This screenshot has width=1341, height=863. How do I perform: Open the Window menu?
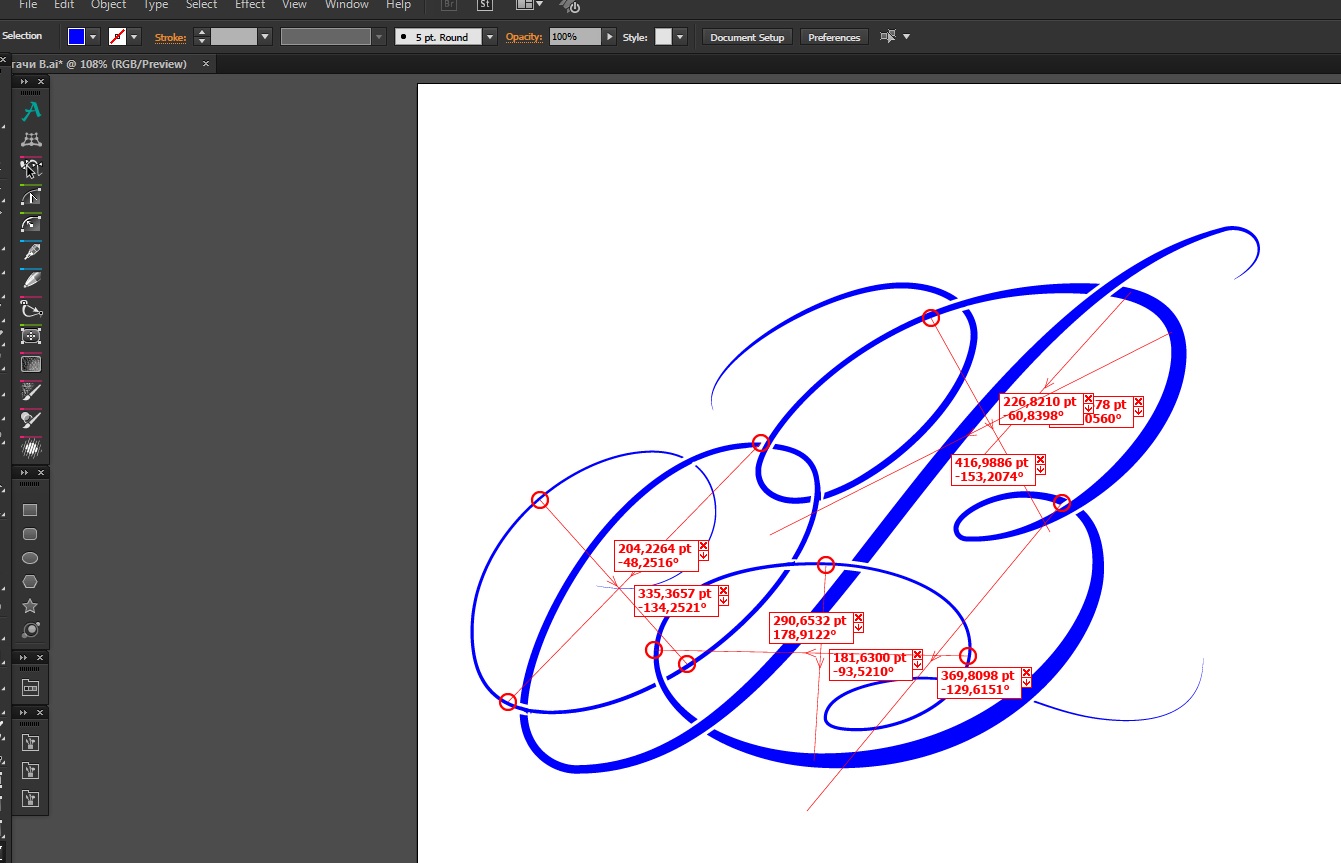tap(347, 5)
